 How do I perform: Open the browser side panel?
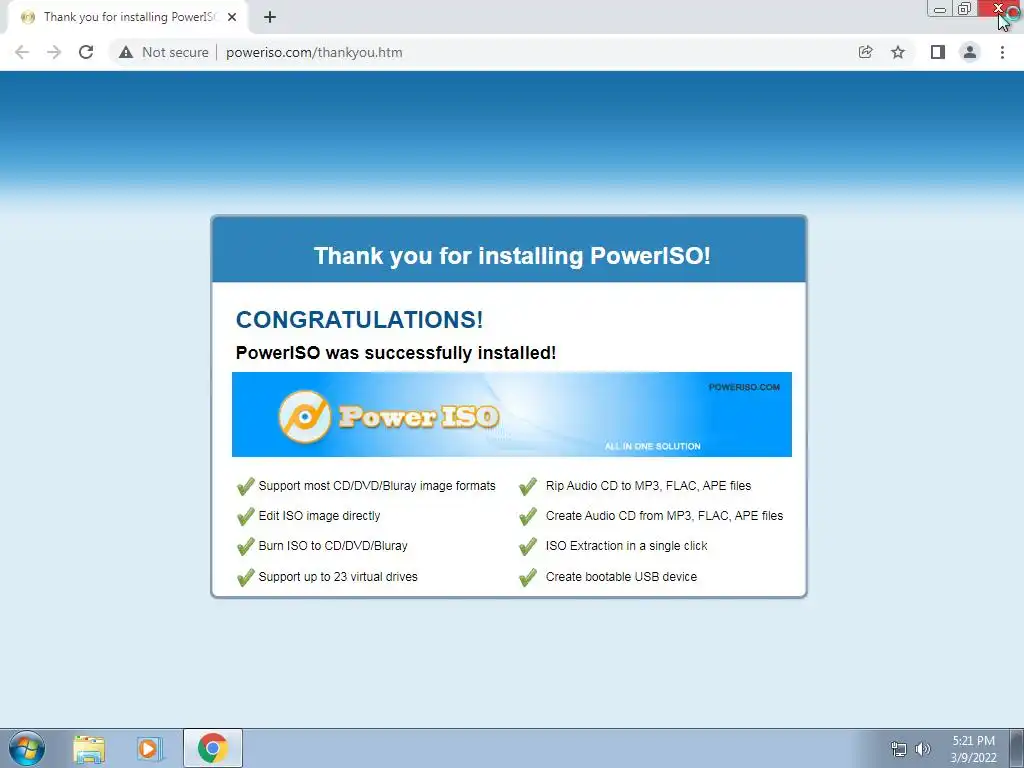[x=938, y=52]
